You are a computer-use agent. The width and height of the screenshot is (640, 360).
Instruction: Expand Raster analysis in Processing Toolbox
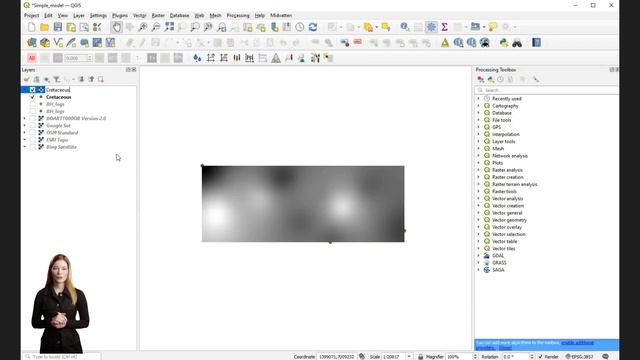[478, 170]
